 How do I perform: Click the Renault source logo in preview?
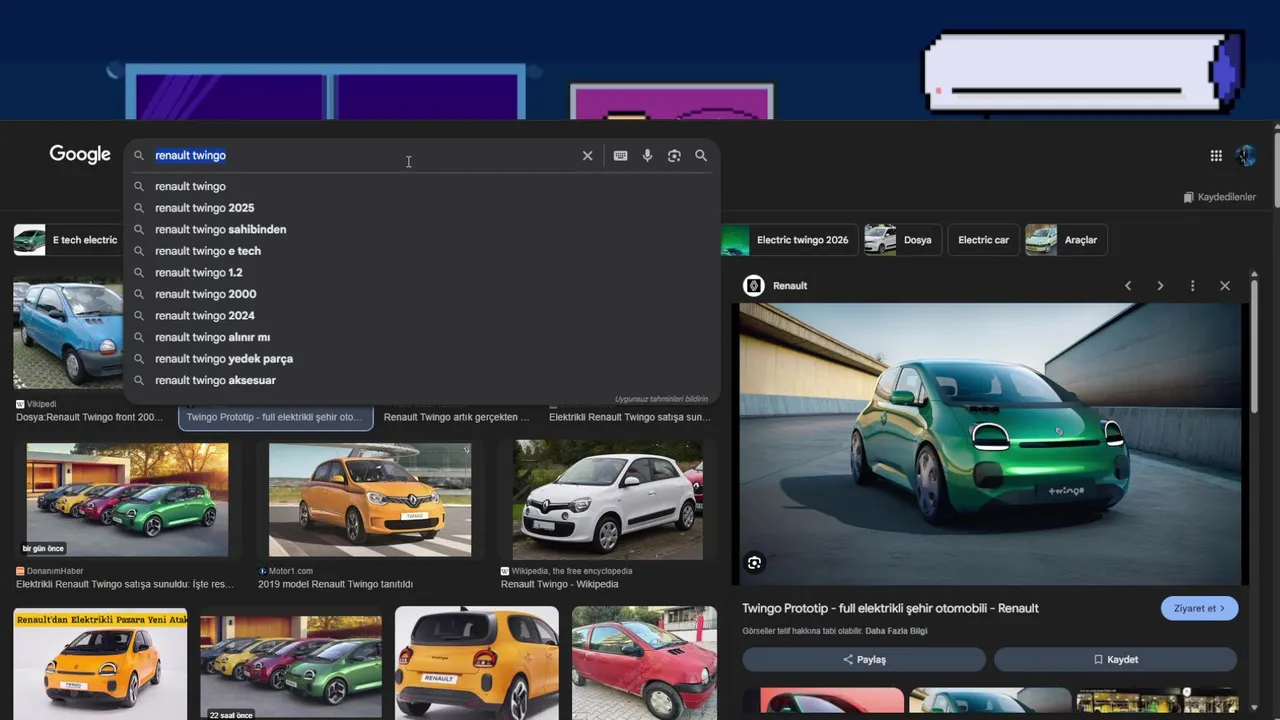click(754, 286)
